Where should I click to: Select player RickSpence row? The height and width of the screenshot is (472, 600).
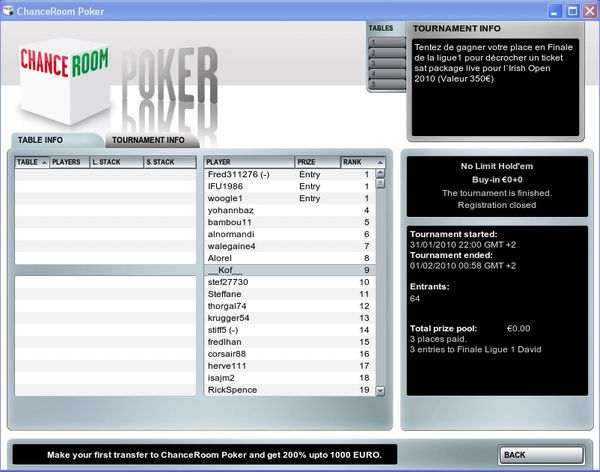(290, 390)
